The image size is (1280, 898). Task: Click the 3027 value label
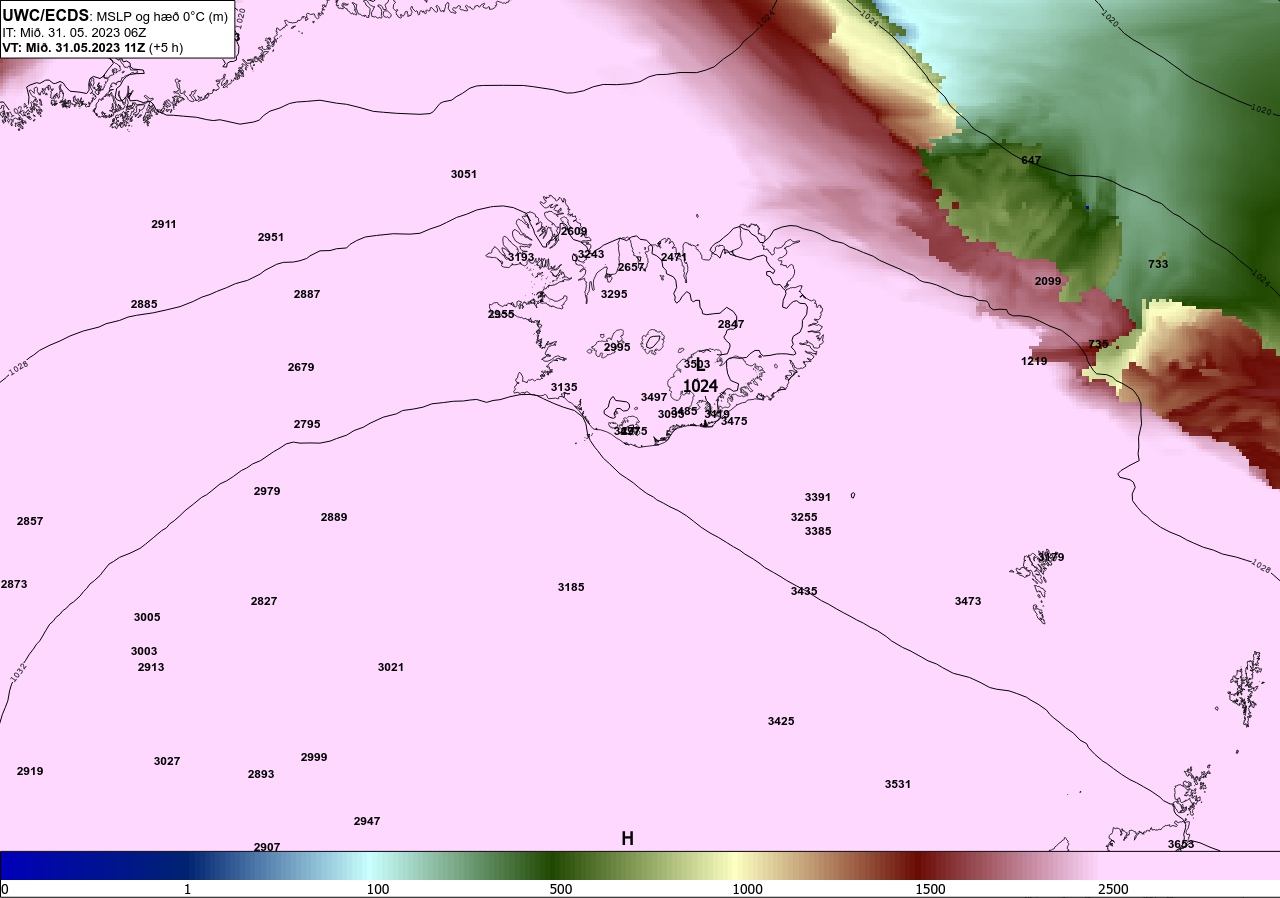point(167,761)
